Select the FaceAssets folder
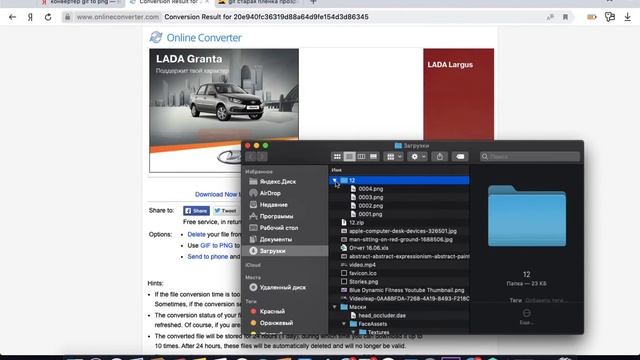 click(372, 324)
